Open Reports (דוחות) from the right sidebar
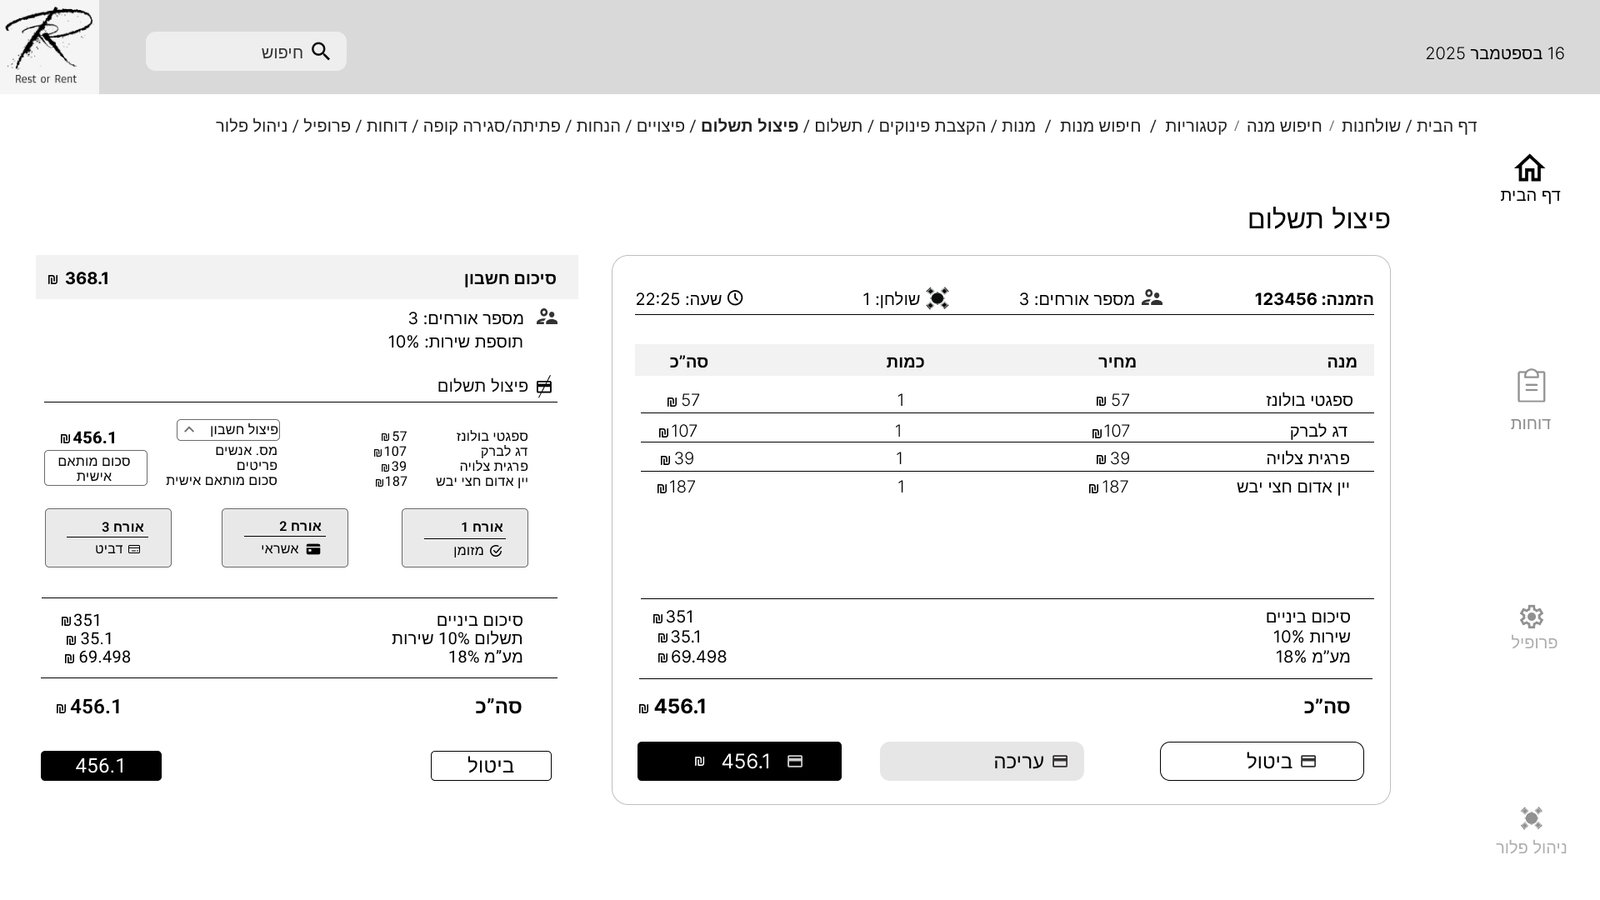The image size is (1600, 900). point(1530,387)
